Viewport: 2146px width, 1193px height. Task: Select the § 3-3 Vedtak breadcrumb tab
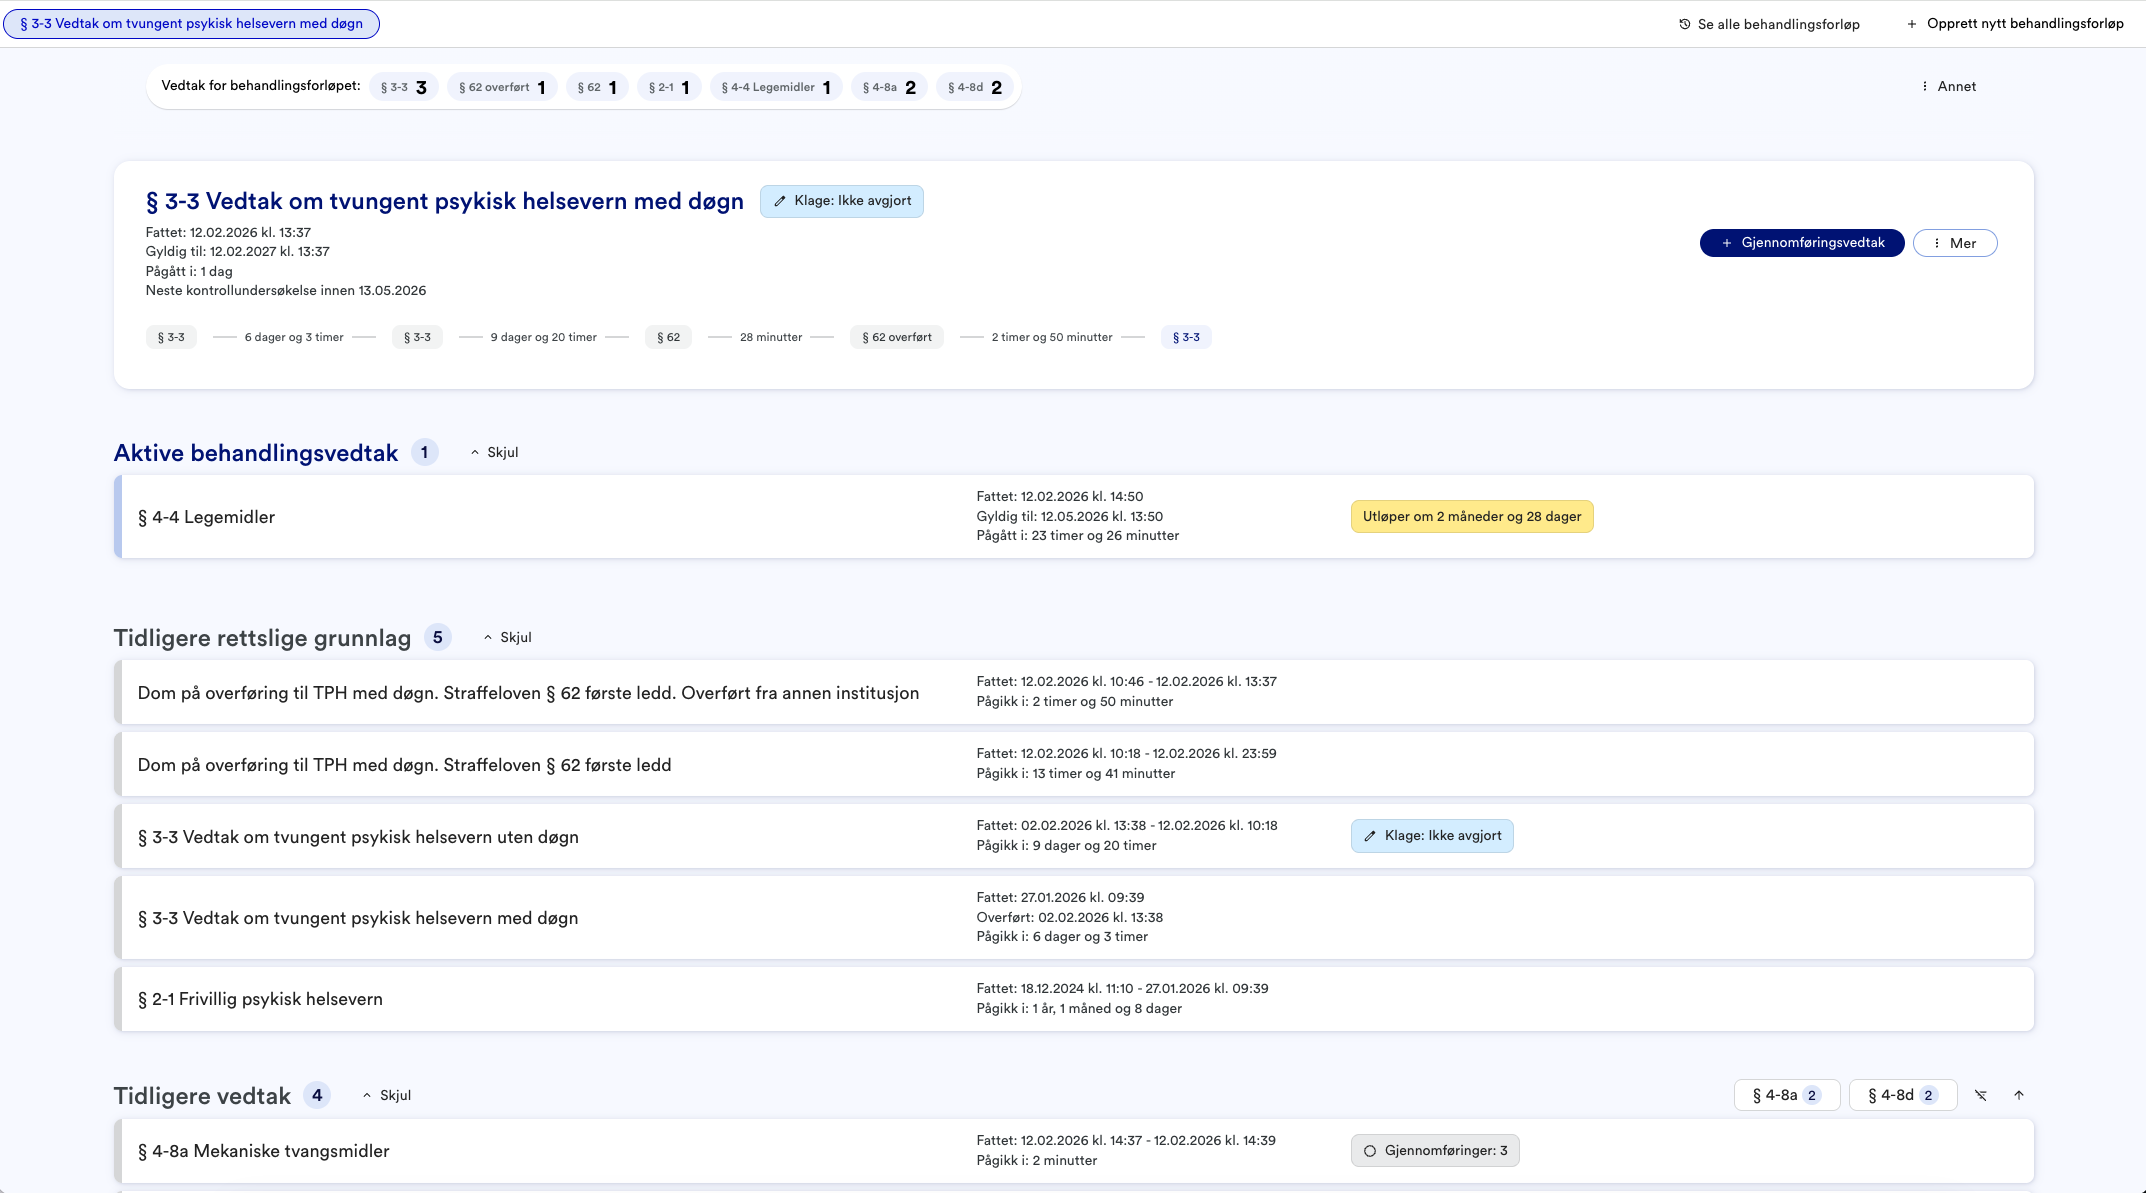coord(191,24)
